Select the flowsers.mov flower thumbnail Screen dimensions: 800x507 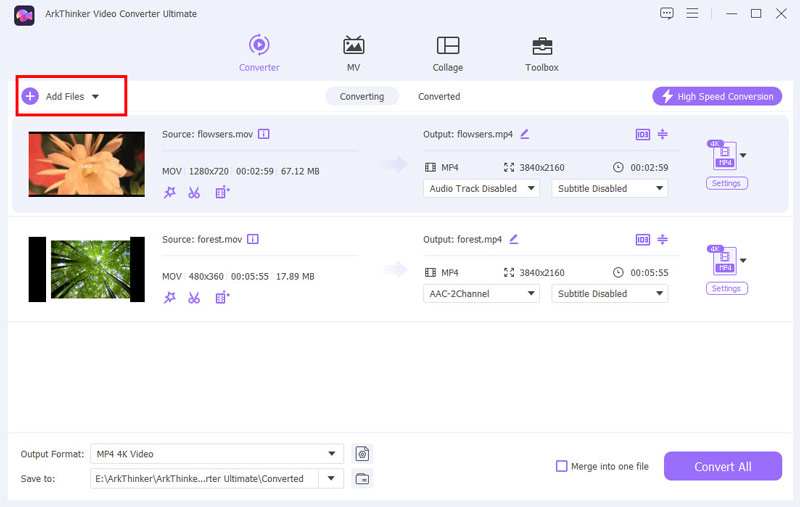(x=87, y=164)
